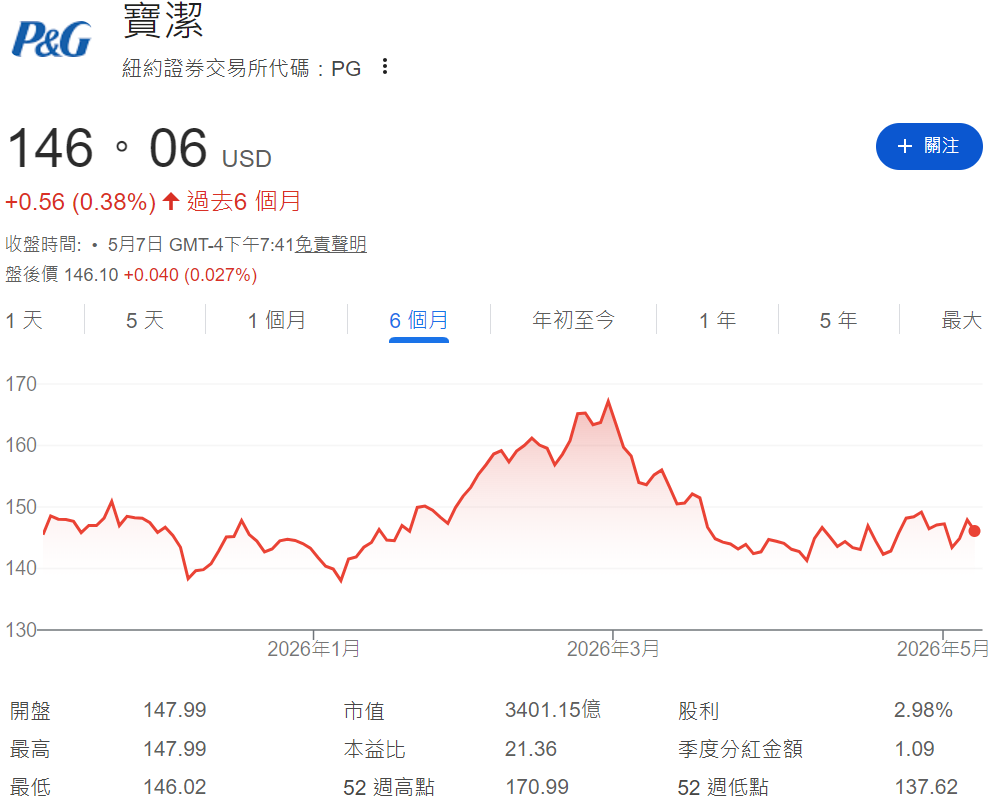Switch to the 1 天 range tab
Image resolution: width=996 pixels, height=798 pixels.
pyautogui.click(x=24, y=320)
